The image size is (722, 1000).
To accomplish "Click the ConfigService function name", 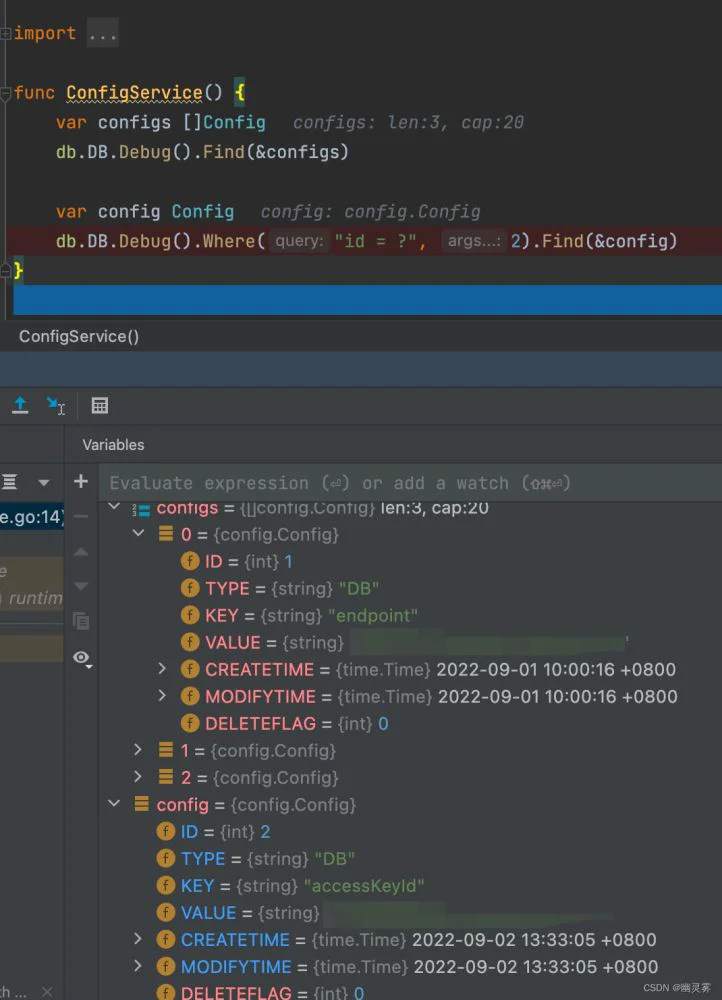I will point(135,92).
